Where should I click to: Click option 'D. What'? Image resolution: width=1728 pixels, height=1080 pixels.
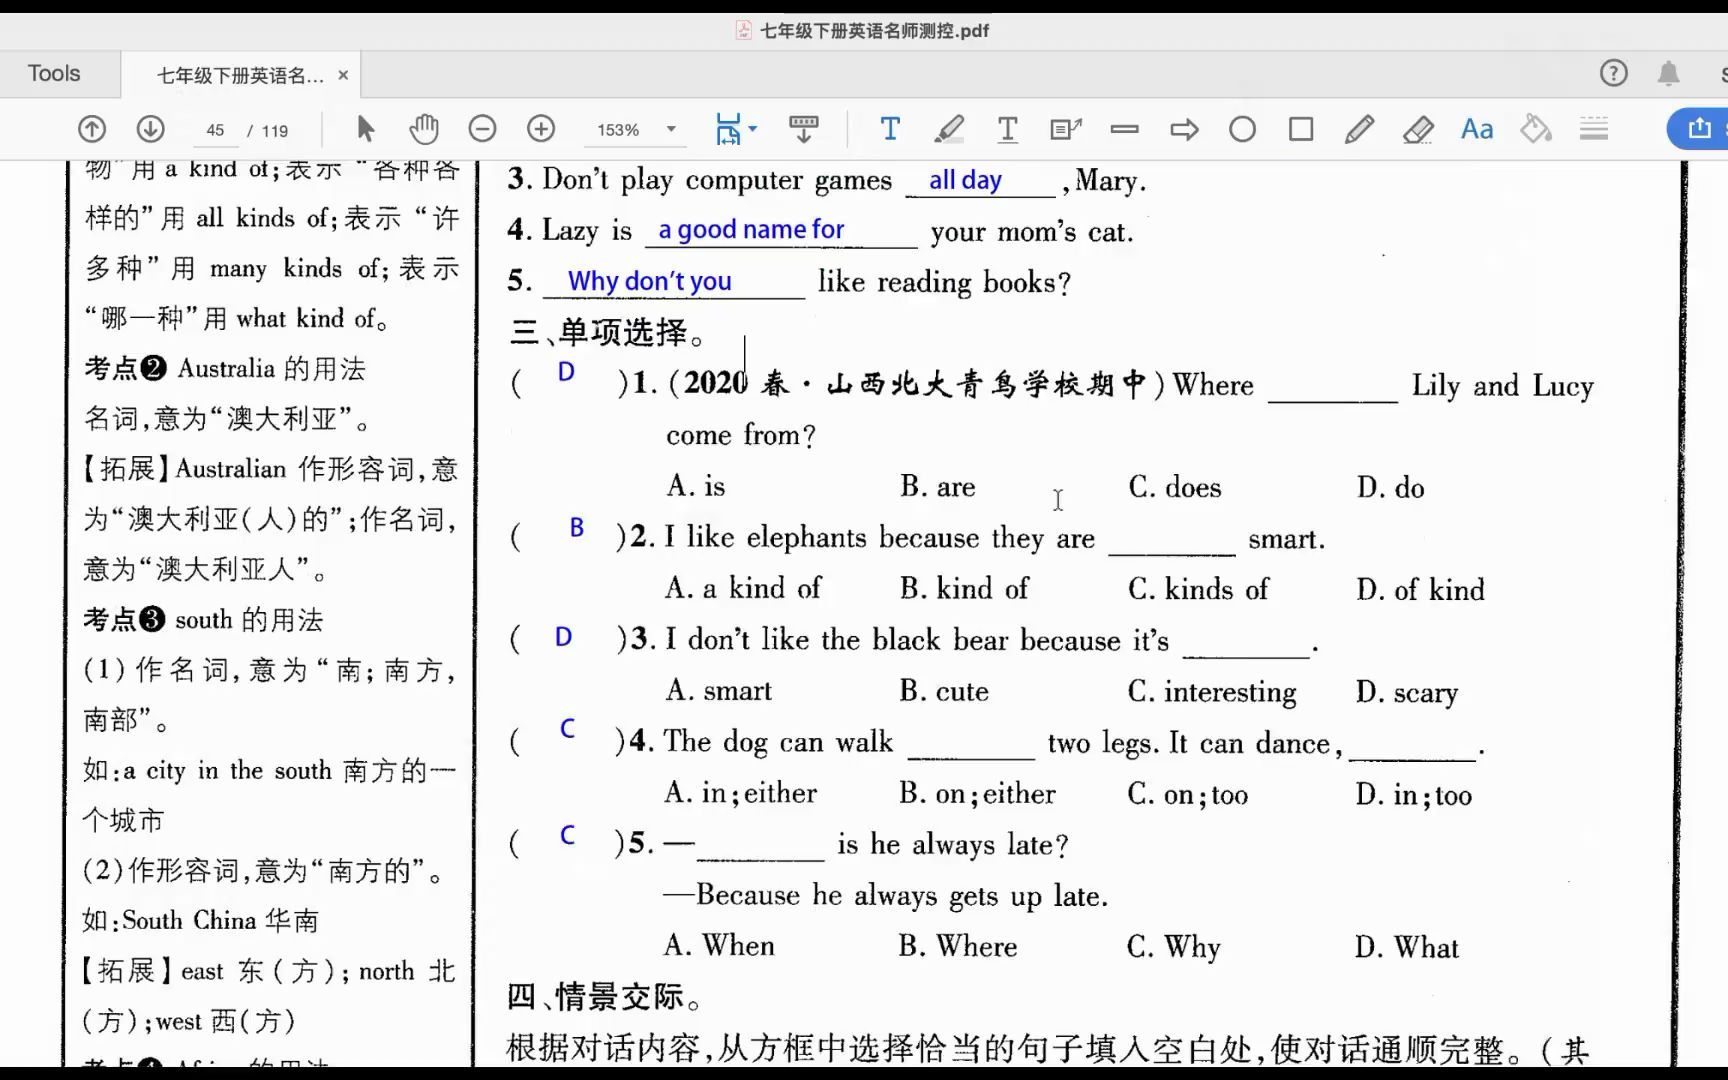pyautogui.click(x=1407, y=947)
